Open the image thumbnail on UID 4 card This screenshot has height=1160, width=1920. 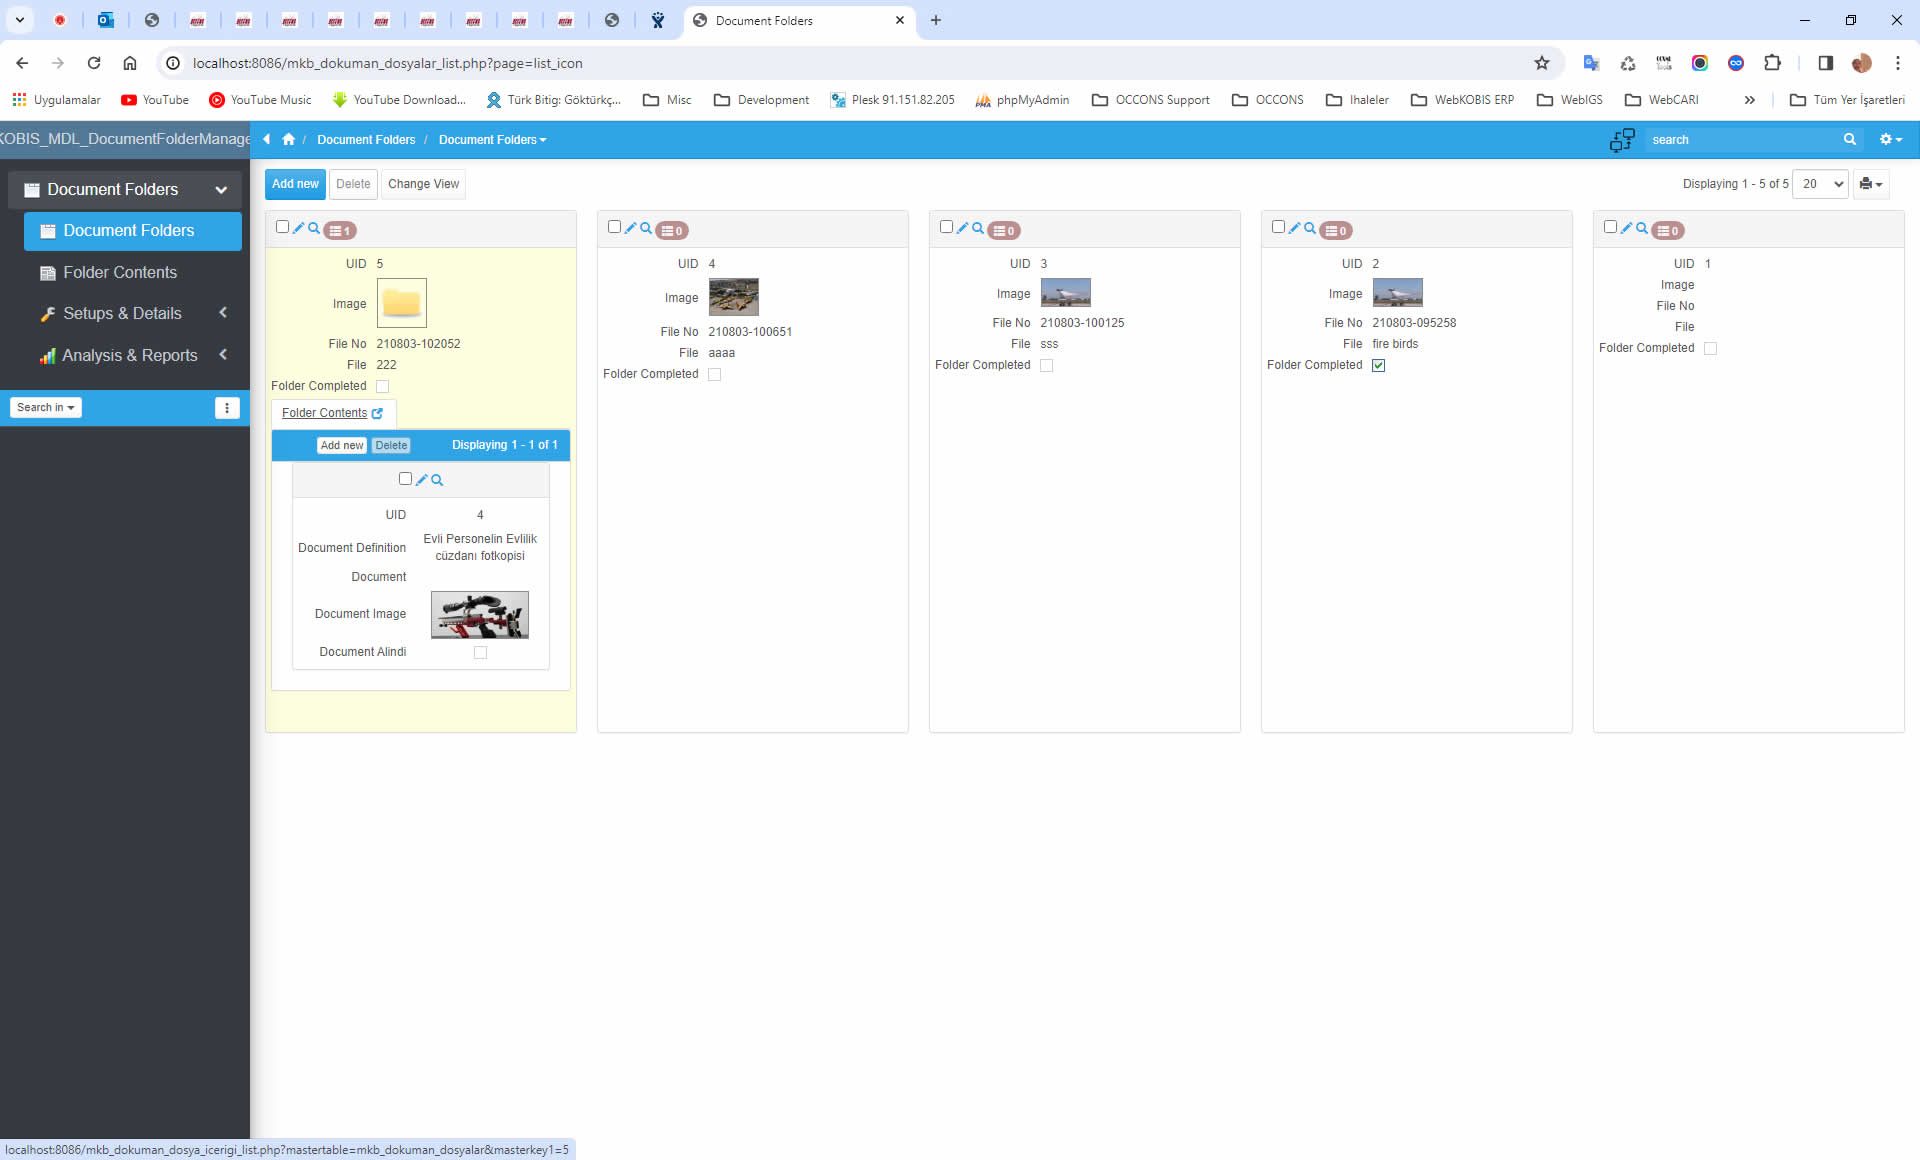(734, 297)
